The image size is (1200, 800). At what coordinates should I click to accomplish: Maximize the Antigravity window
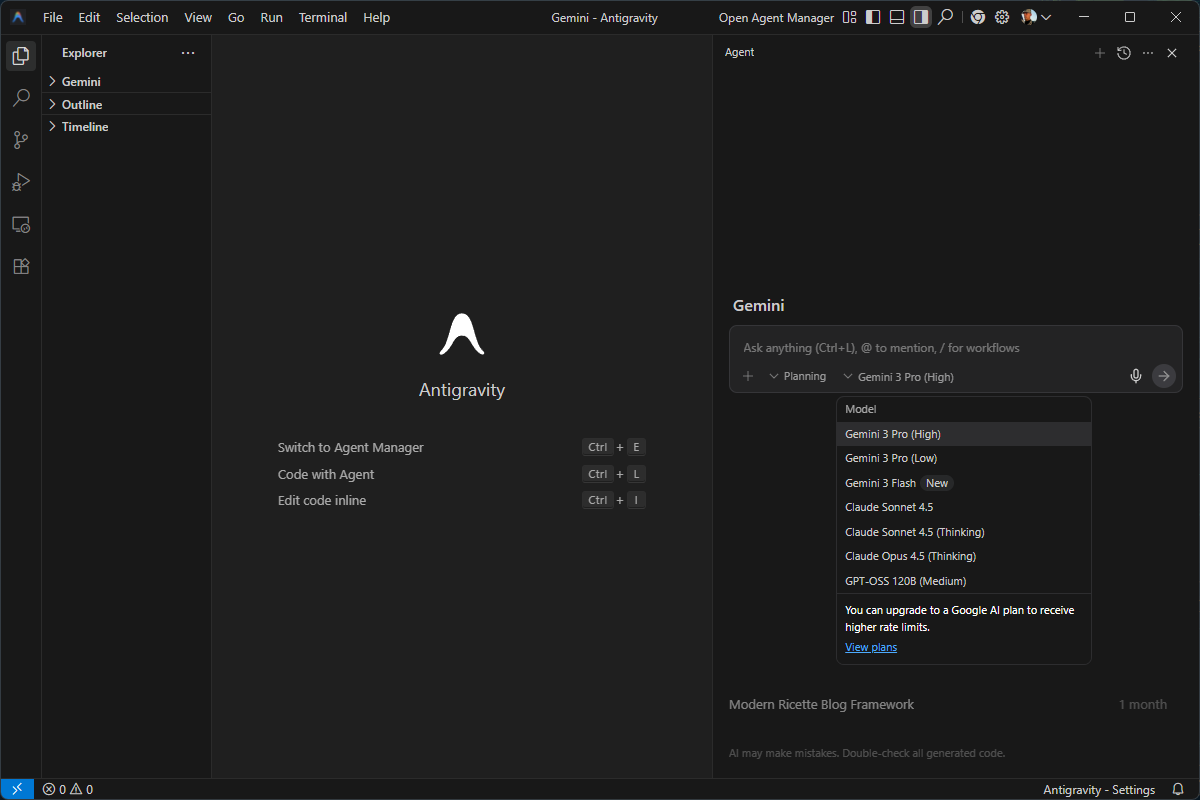[1130, 17]
